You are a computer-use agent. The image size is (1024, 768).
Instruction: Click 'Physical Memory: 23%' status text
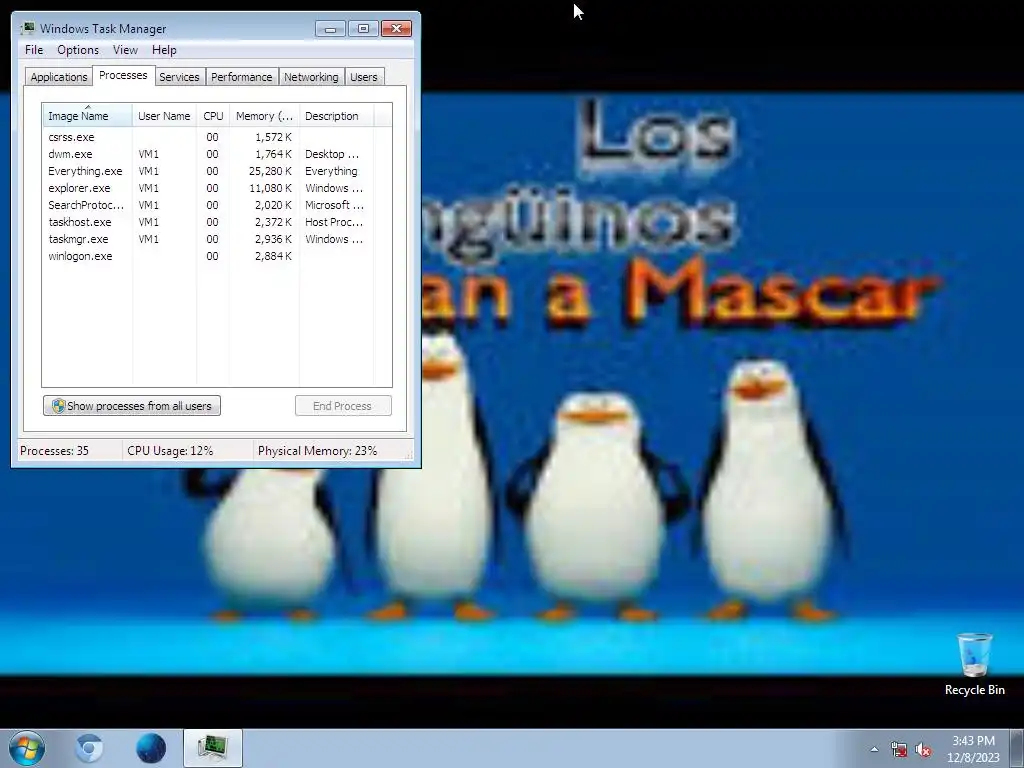click(x=317, y=451)
